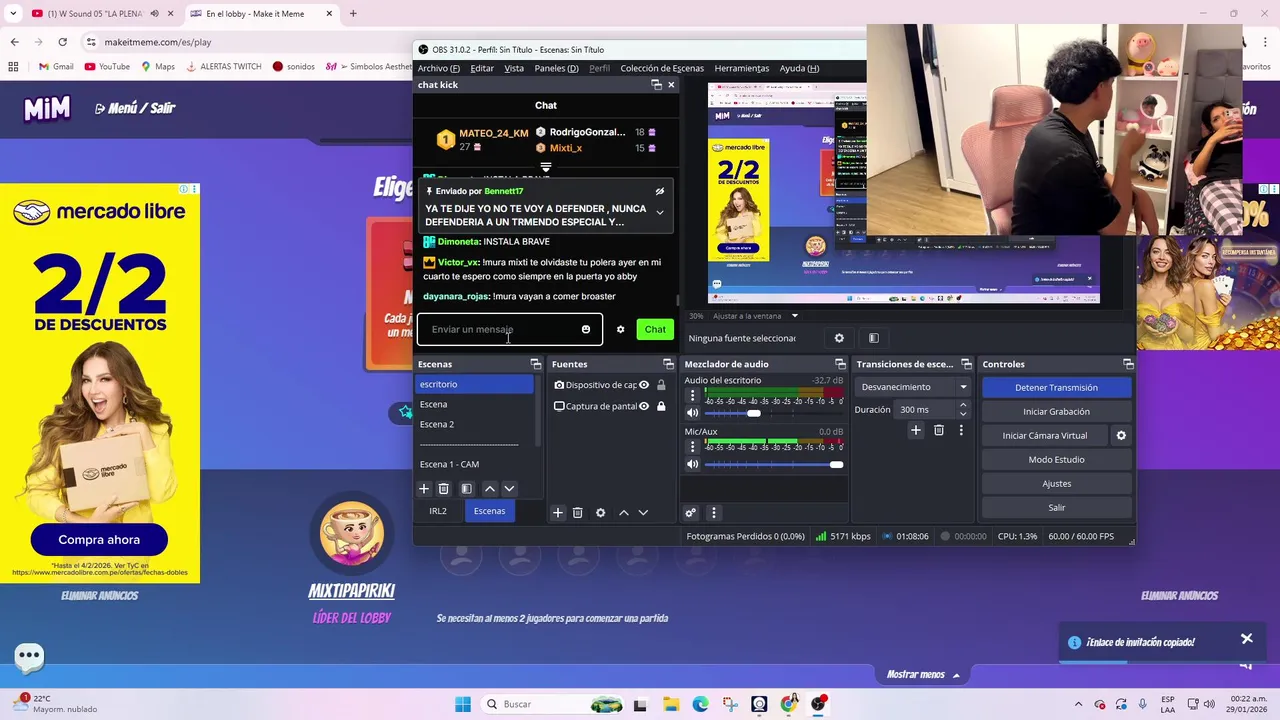This screenshot has height=720, width=1280.
Task: Open virtual camera settings gear
Action: [1121, 436]
